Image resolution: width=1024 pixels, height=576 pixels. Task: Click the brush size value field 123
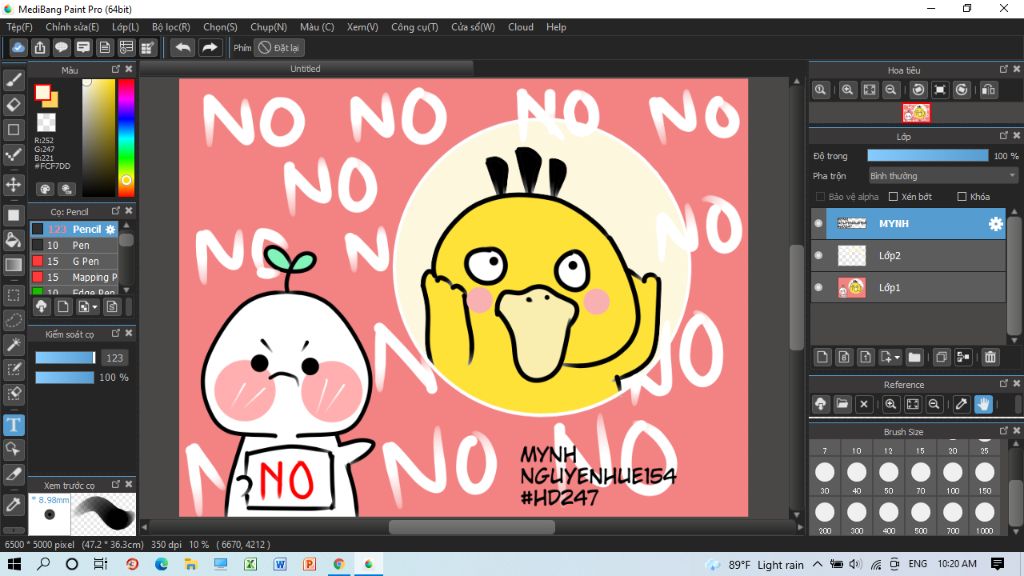[x=114, y=358]
